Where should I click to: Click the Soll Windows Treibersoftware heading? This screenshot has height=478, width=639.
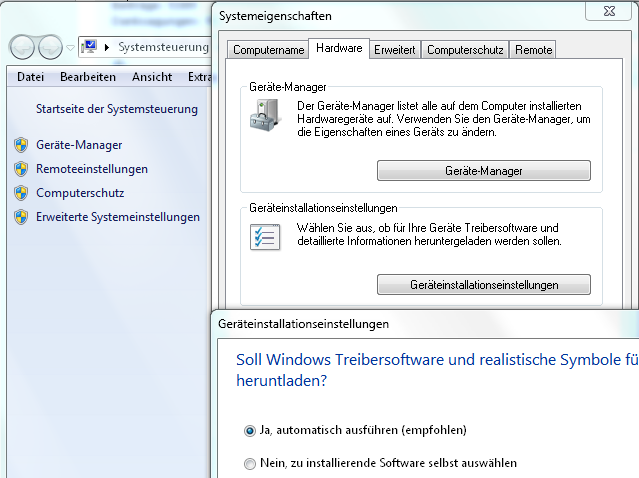click(x=437, y=370)
